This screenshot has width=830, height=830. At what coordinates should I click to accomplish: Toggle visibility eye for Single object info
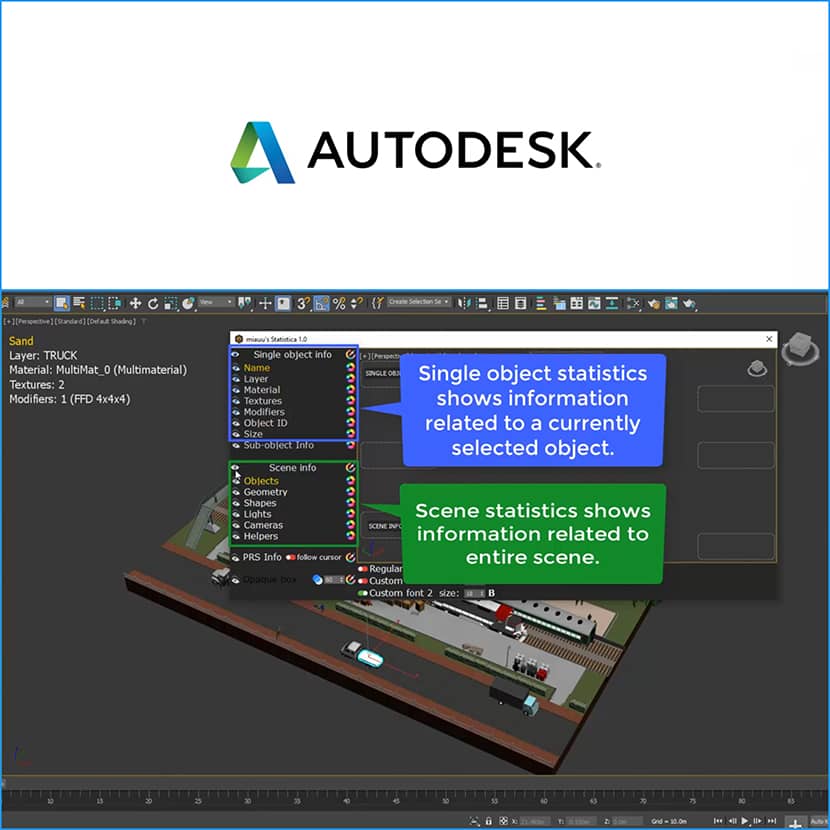pos(235,354)
